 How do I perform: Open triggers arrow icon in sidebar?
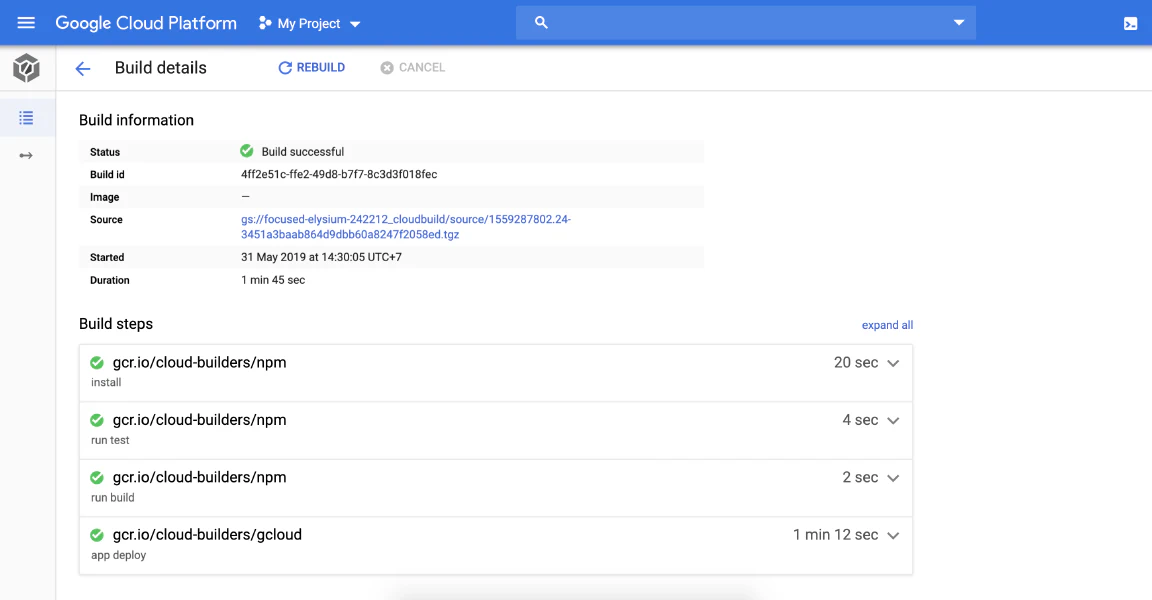26,156
